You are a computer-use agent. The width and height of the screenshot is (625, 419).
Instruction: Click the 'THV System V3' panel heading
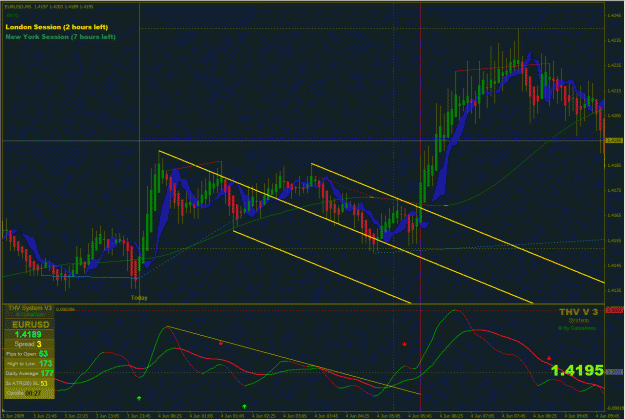click(x=30, y=308)
